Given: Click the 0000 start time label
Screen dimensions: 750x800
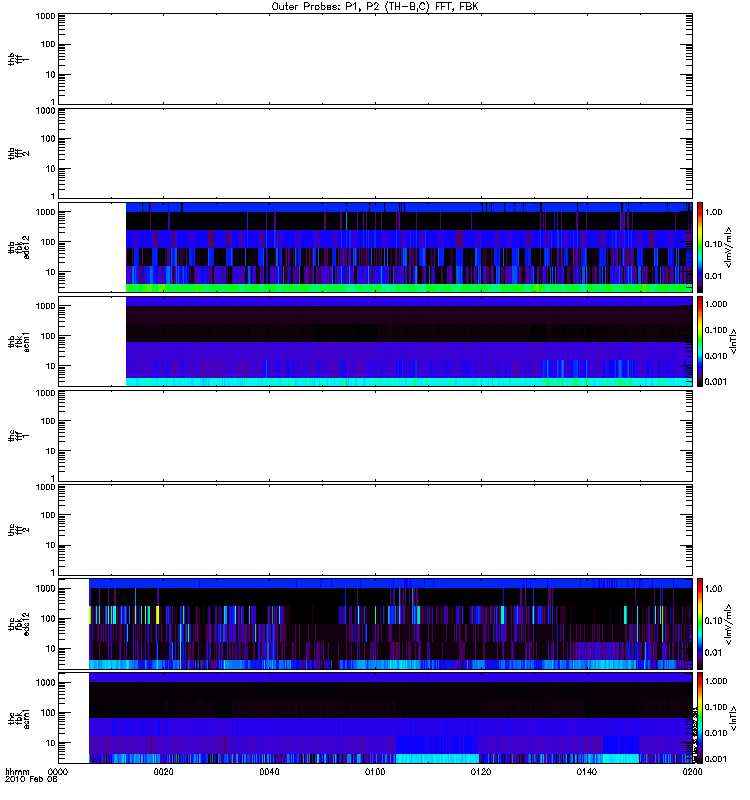Looking at the screenshot, I should tap(58, 772).
